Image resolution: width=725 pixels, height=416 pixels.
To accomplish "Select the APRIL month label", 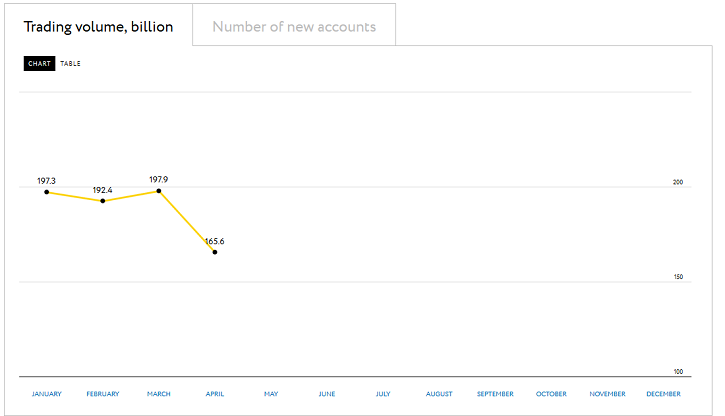I will pos(215,394).
